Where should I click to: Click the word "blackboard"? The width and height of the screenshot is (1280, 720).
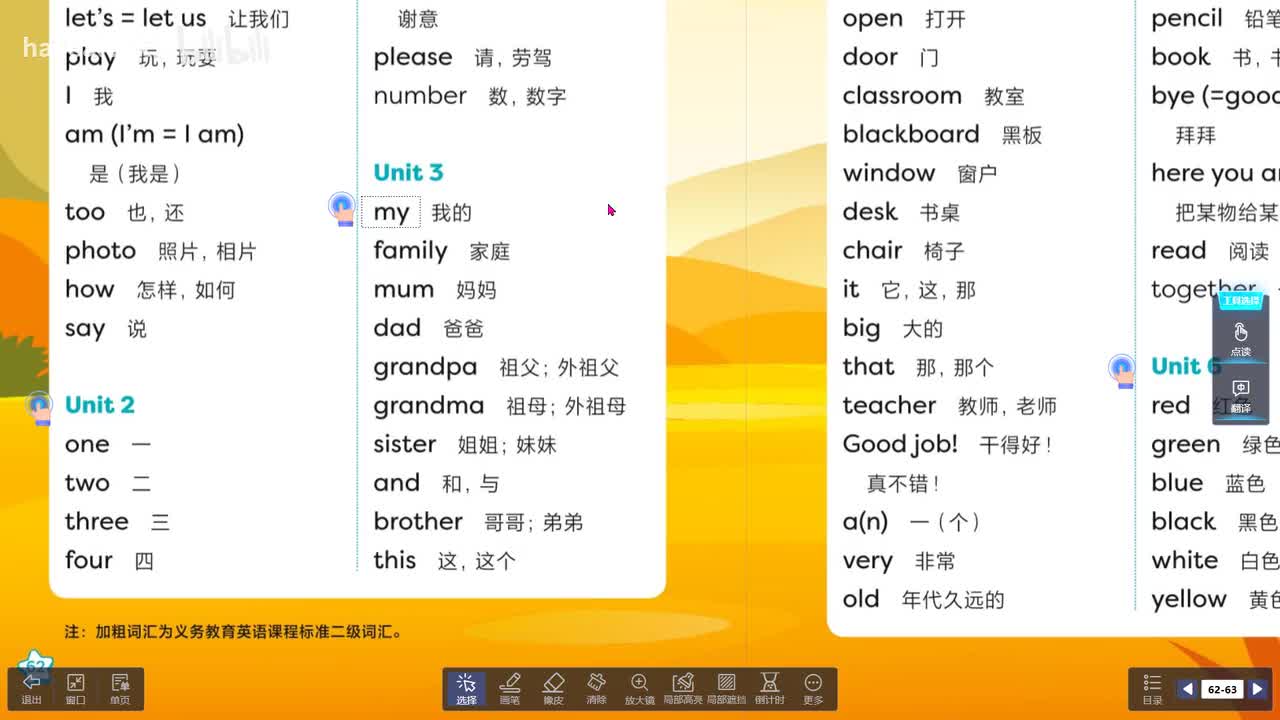[911, 134]
